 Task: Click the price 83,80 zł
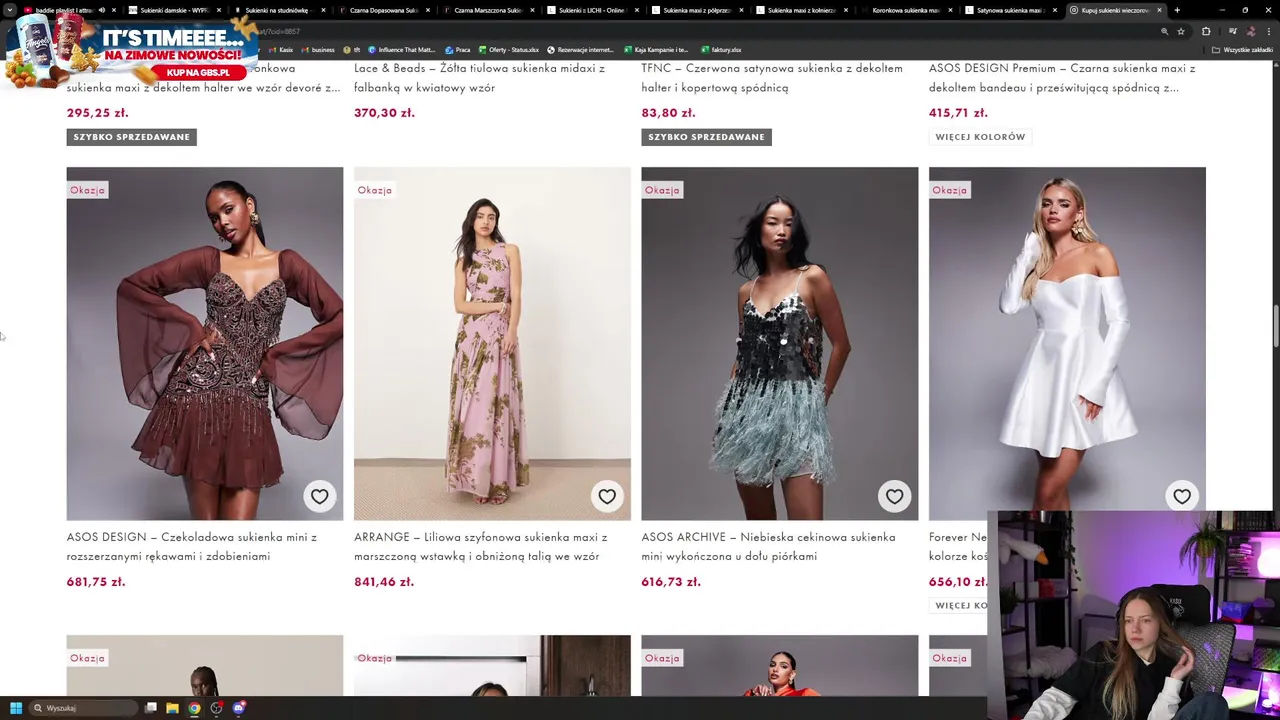(x=668, y=113)
